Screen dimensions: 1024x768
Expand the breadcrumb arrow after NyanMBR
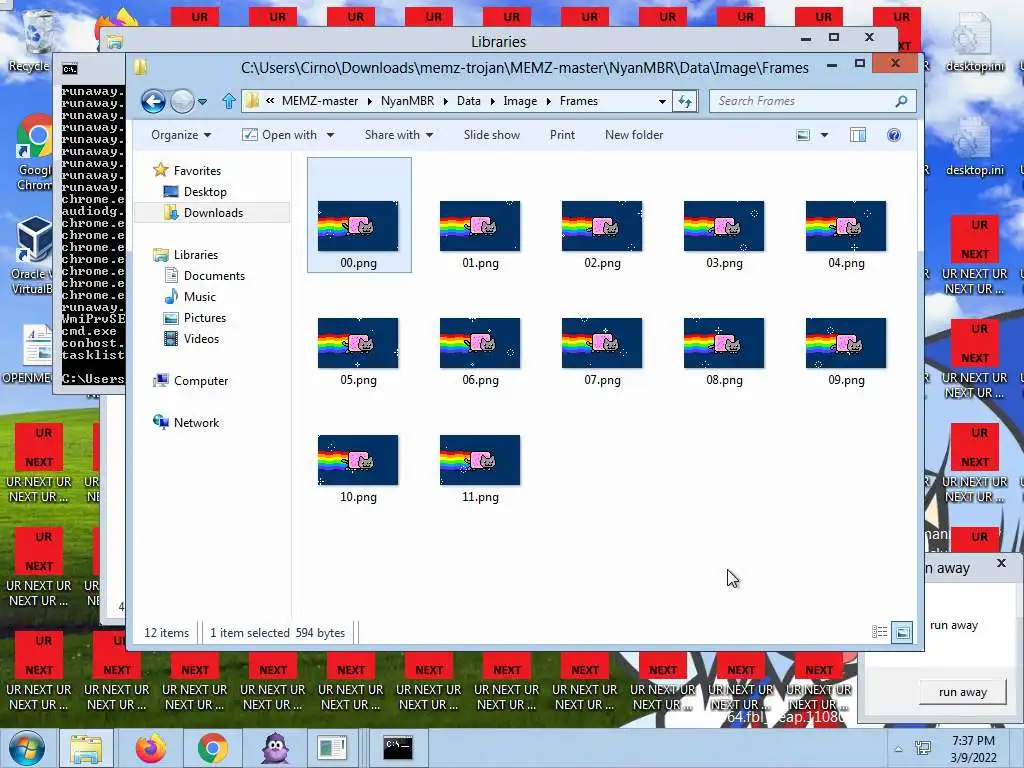pyautogui.click(x=445, y=101)
